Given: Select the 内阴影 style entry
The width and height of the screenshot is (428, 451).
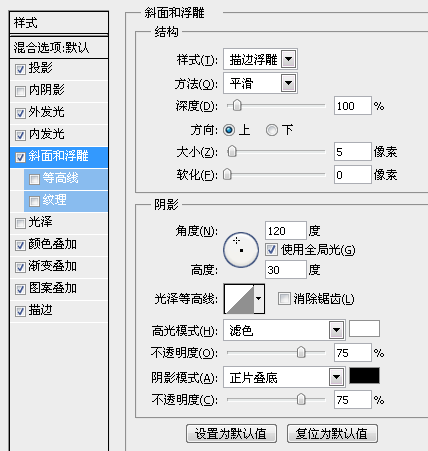Looking at the screenshot, I should [59, 91].
